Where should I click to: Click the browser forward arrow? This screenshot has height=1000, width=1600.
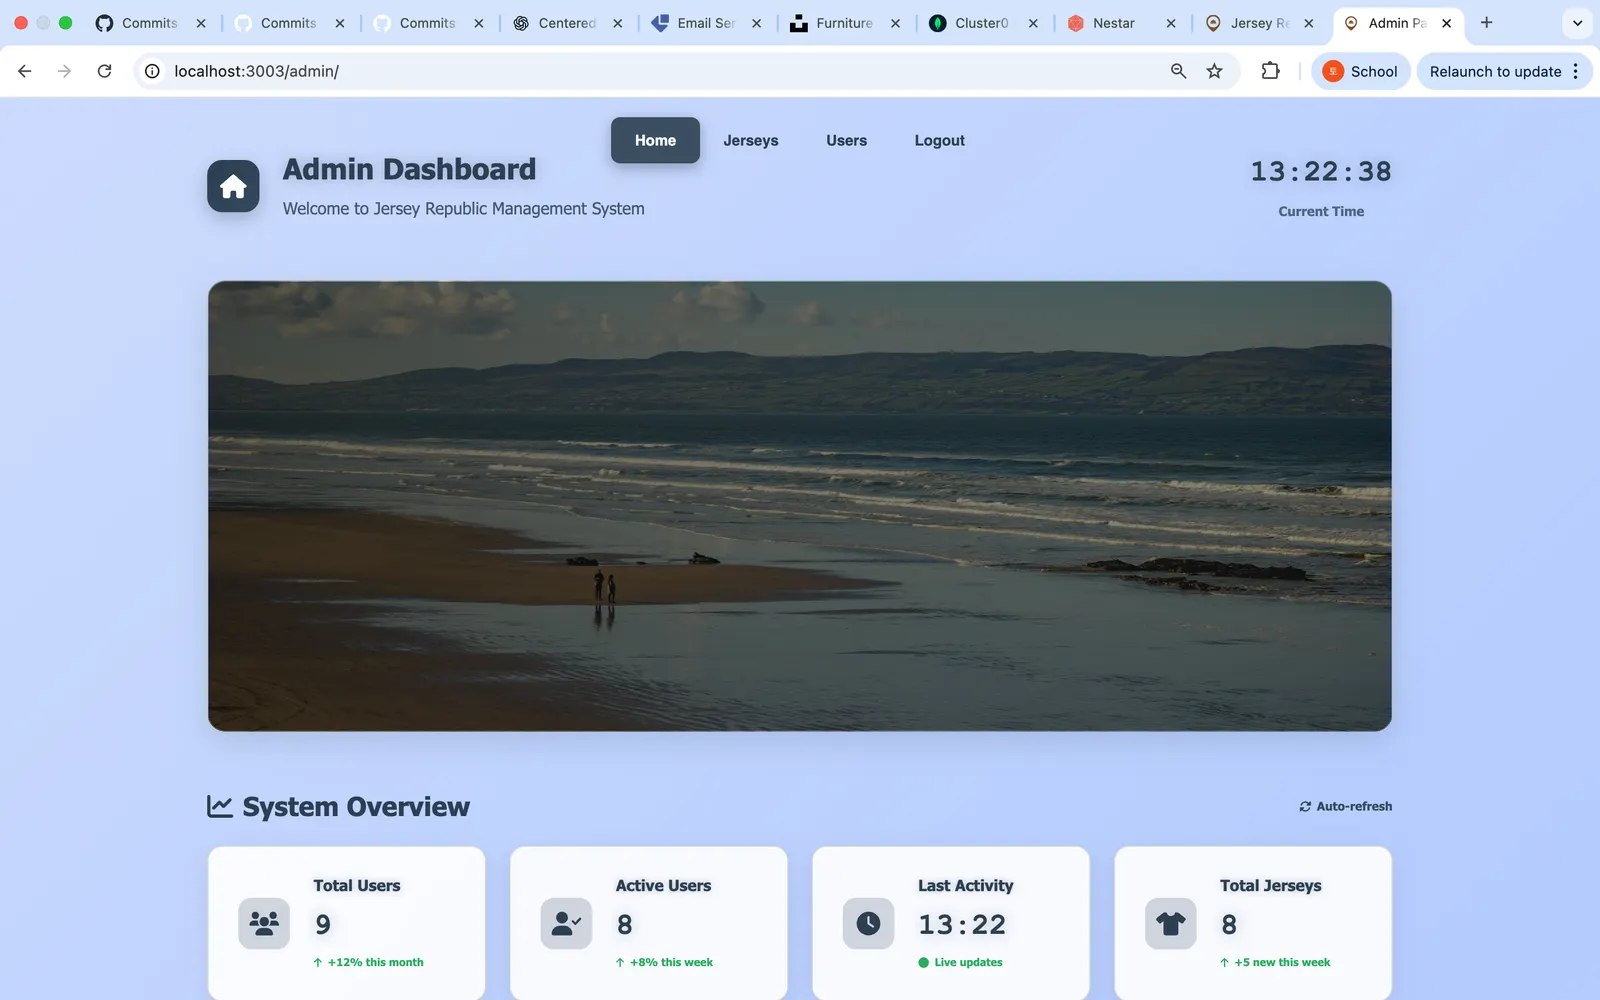[x=64, y=71]
